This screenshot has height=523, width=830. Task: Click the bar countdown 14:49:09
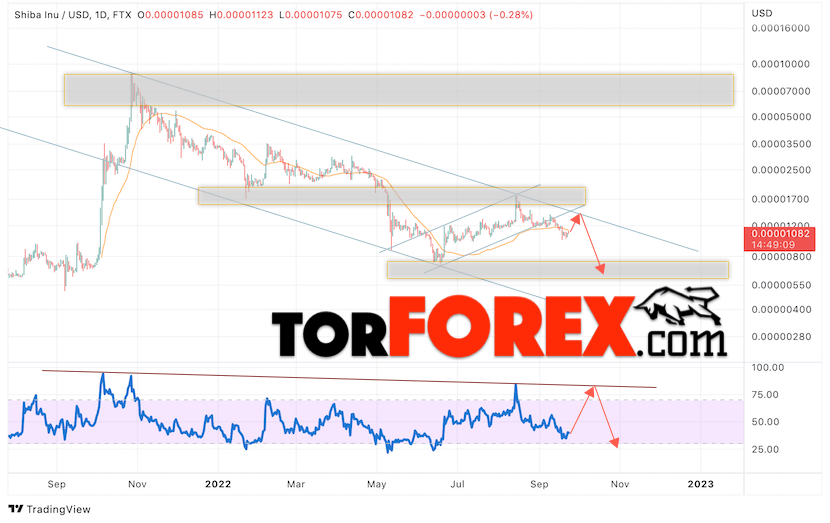tap(773, 245)
